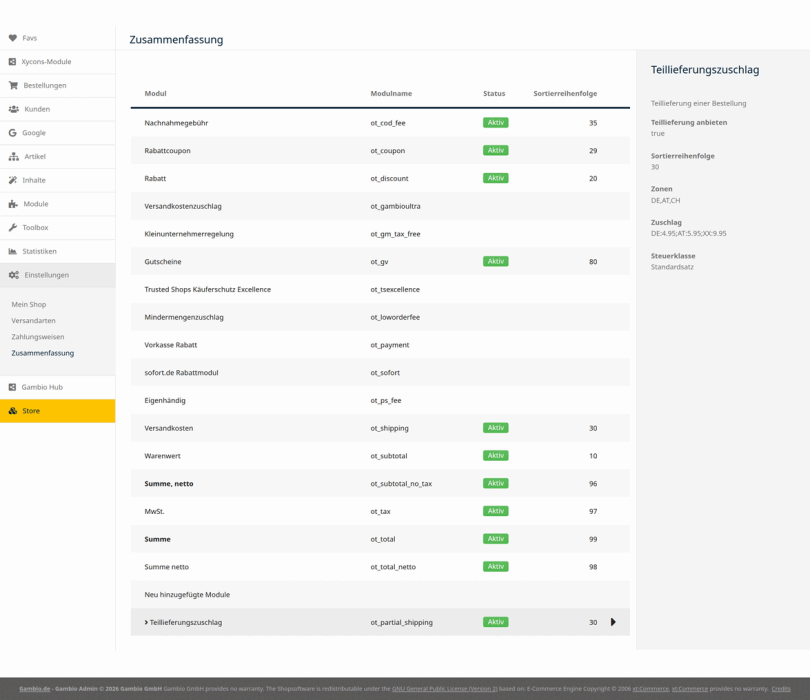Click module name ot_subtotal_no_tax
The image size is (810, 700).
401,484
